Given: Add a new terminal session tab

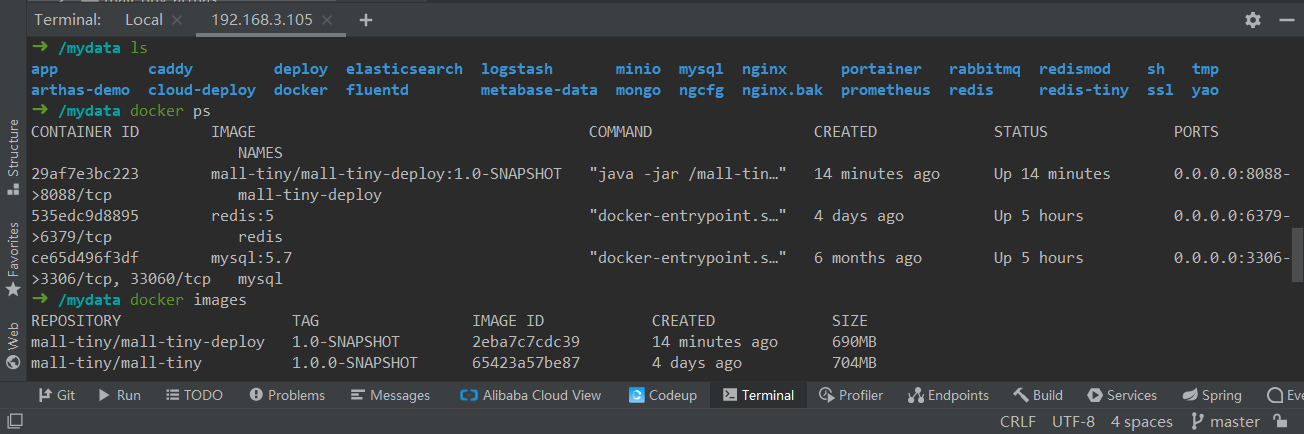Looking at the screenshot, I should pyautogui.click(x=366, y=20).
